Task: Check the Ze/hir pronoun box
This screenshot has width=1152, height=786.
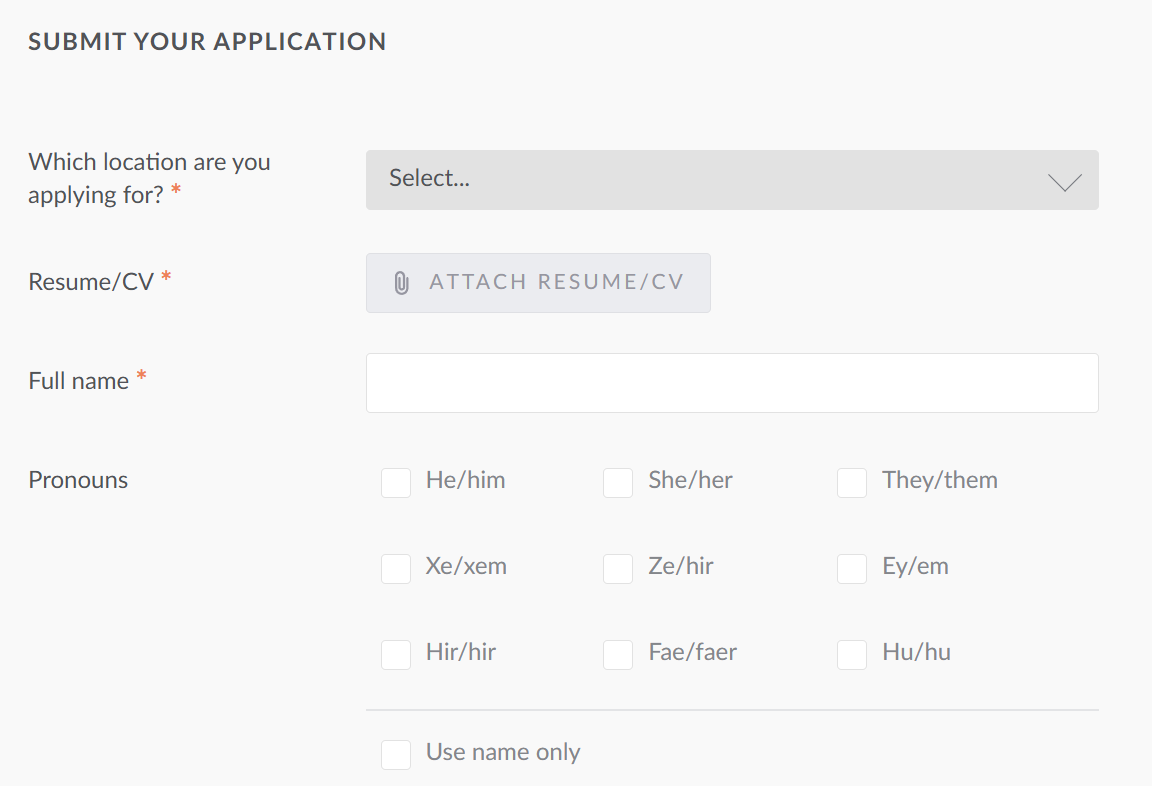Action: click(x=618, y=569)
